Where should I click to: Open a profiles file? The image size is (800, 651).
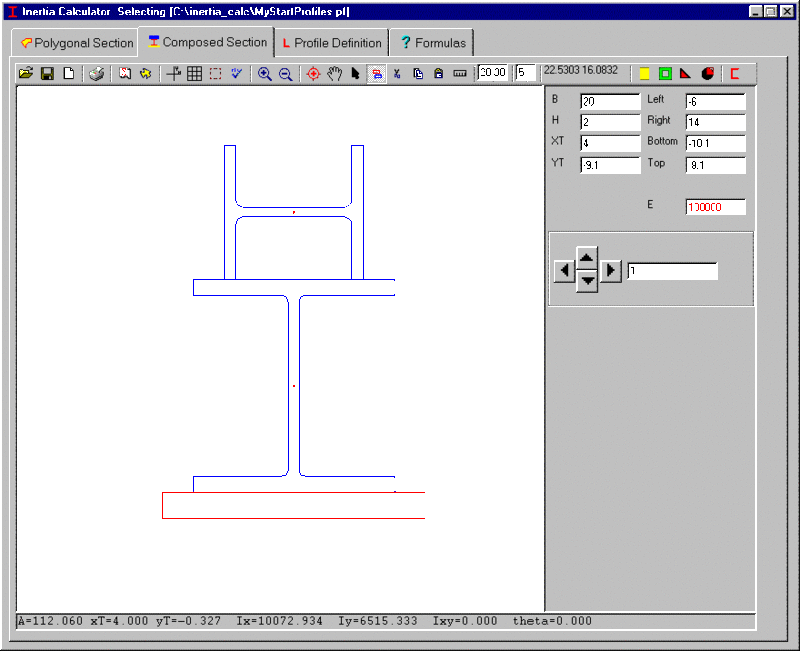point(25,72)
